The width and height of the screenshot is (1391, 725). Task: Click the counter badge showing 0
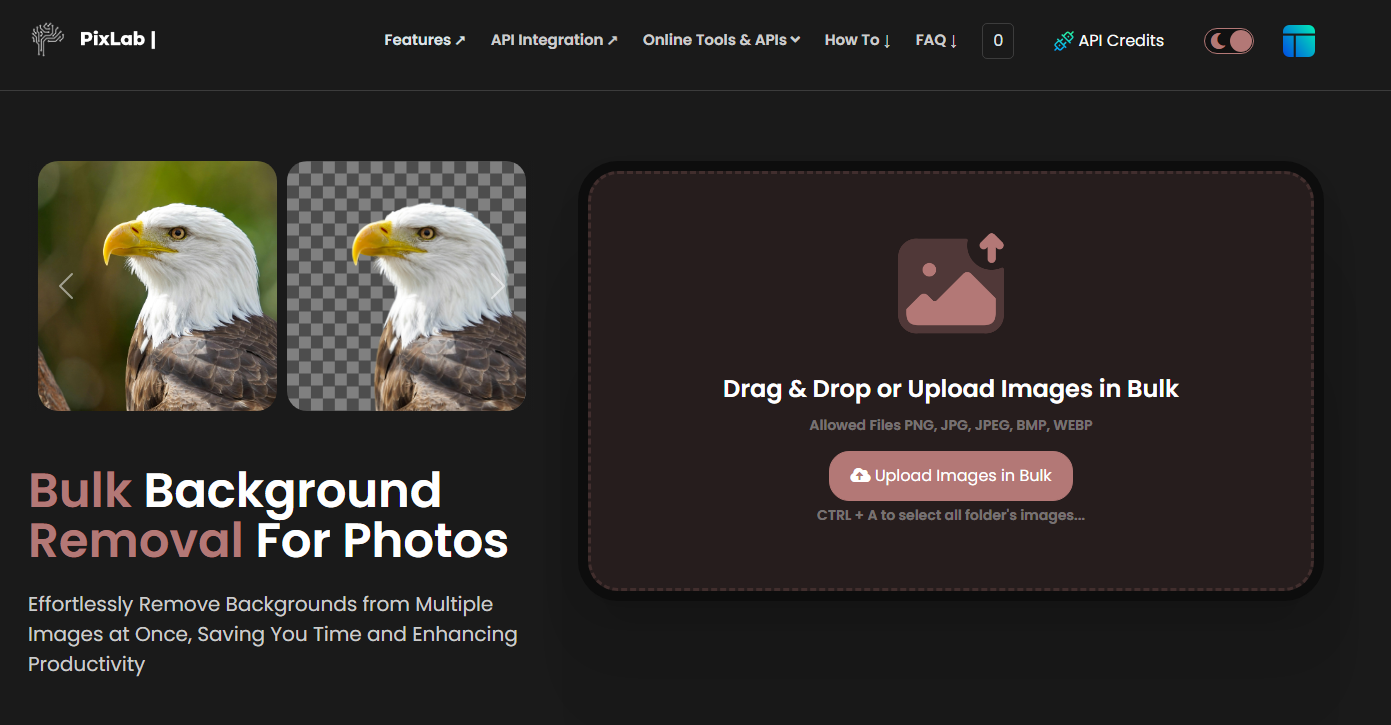click(x=998, y=41)
